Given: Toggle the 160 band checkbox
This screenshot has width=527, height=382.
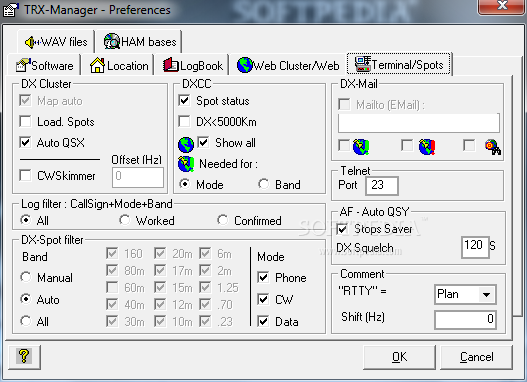Looking at the screenshot, I should [112, 253].
